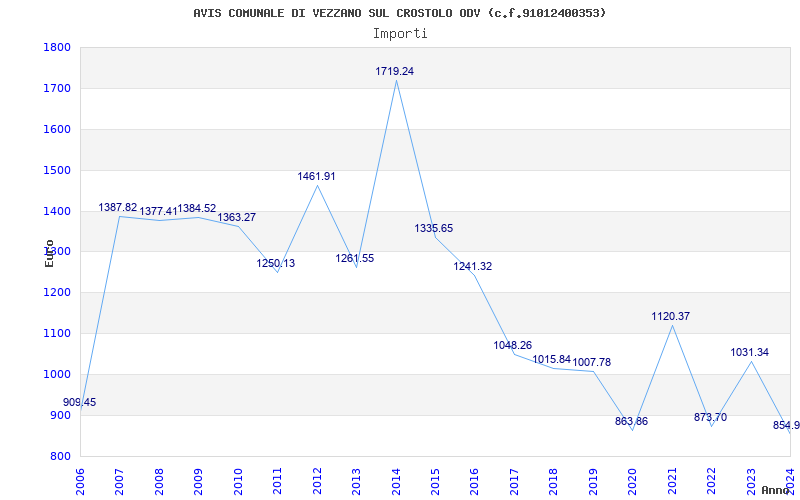Screen dimensions: 800x500
Task: Click the 1400 y-axis tick label
Action: pos(57,211)
